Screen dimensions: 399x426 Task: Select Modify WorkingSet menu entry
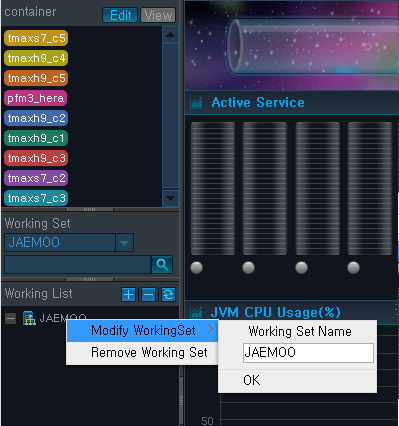pos(142,331)
